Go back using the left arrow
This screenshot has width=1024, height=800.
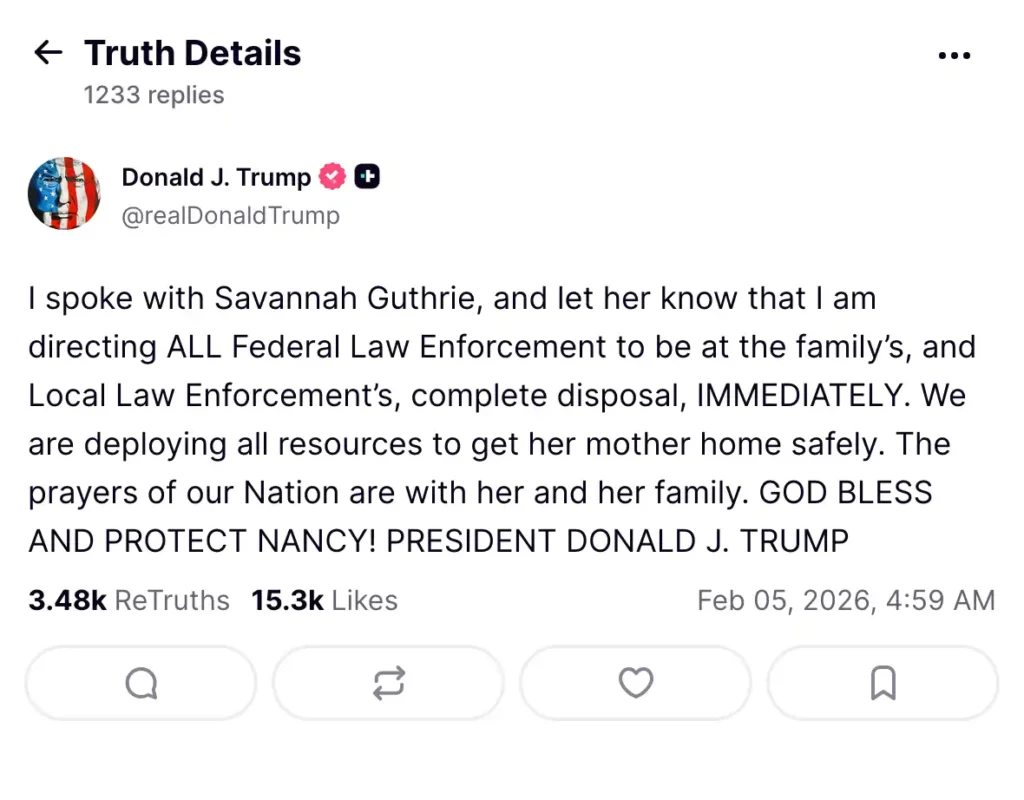(48, 53)
